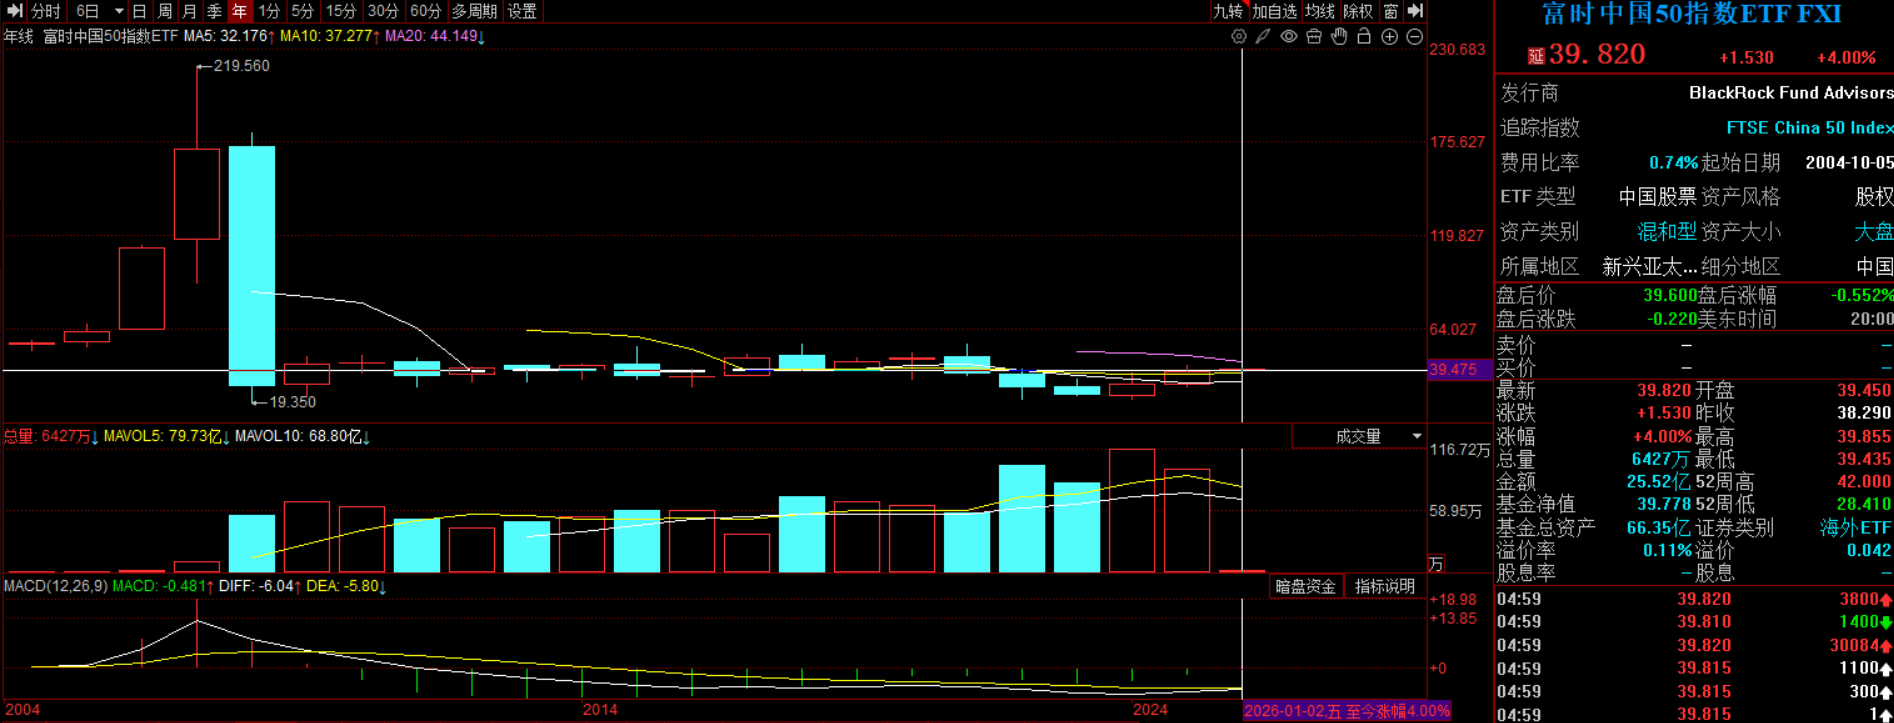The height and width of the screenshot is (723, 1894).
Task: Switch to 5分 five-minute chart
Action: 303,11
